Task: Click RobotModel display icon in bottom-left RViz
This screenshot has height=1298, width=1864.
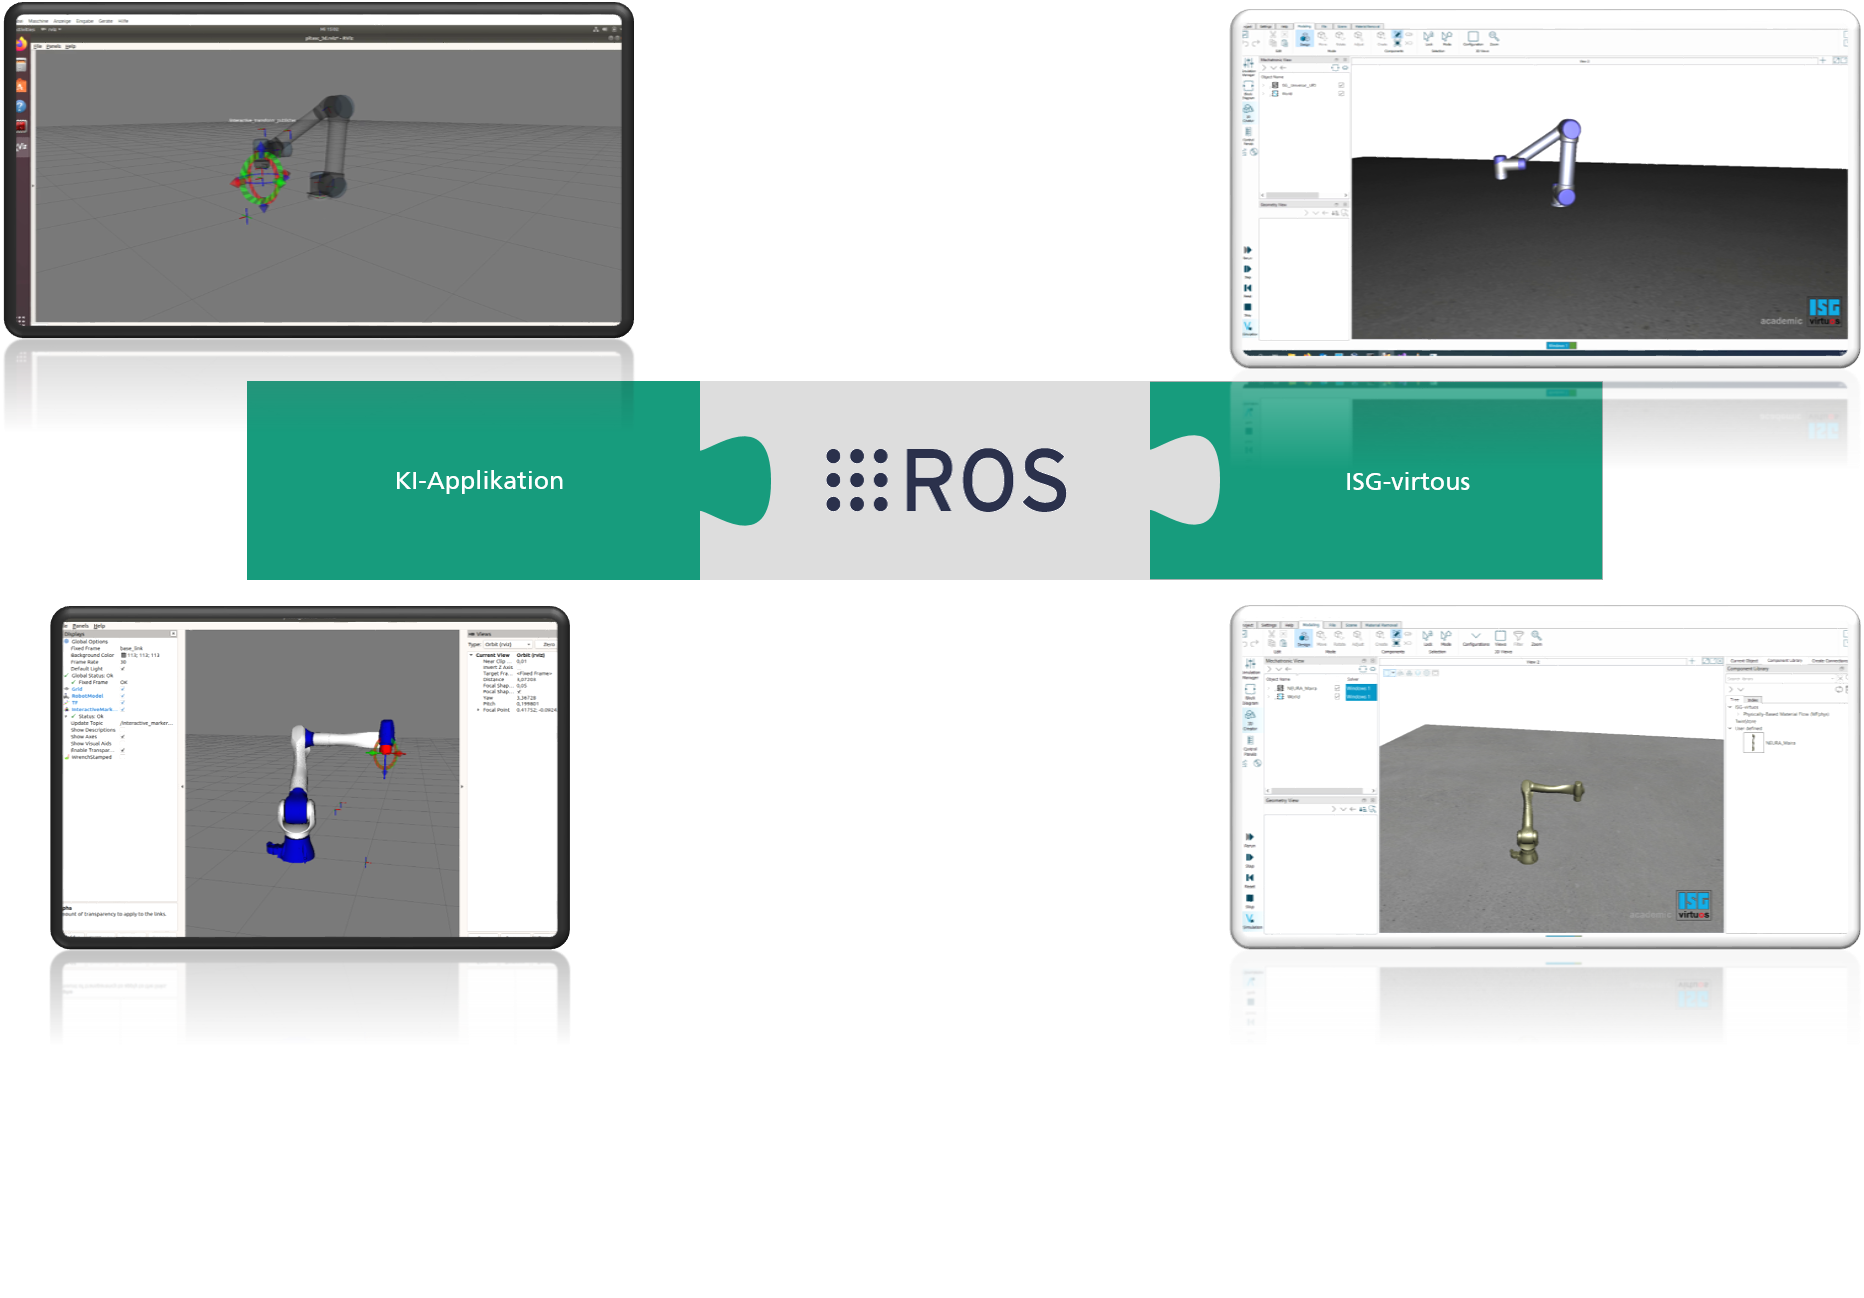Action: point(67,696)
